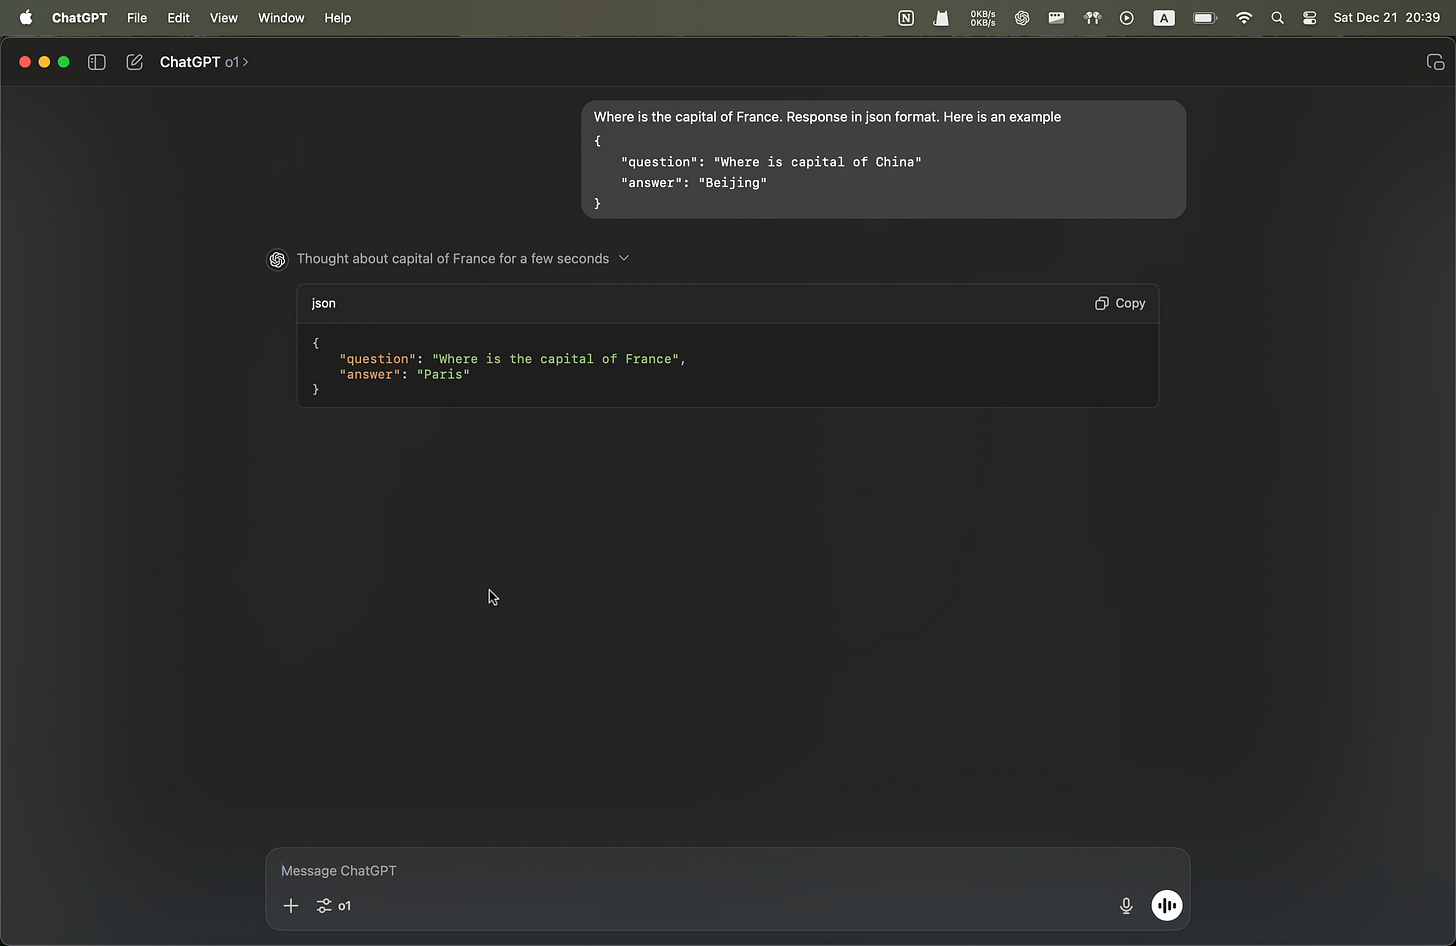1456x946 pixels.
Task: Copy the JSON code block
Action: click(x=1120, y=303)
